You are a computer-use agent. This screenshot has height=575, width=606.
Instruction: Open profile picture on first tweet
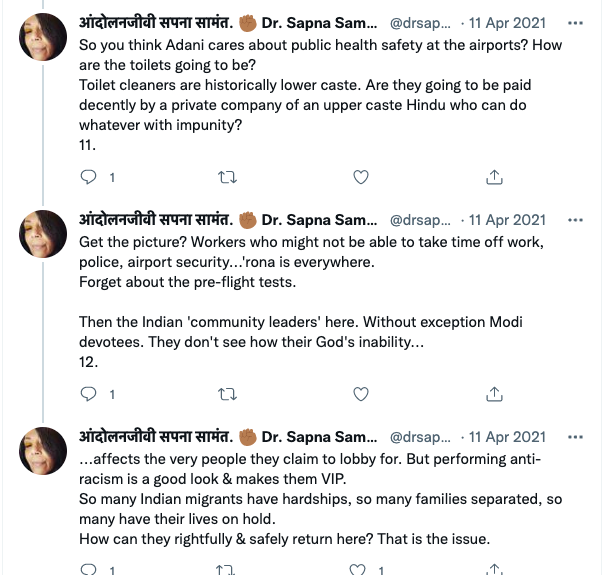[45, 38]
